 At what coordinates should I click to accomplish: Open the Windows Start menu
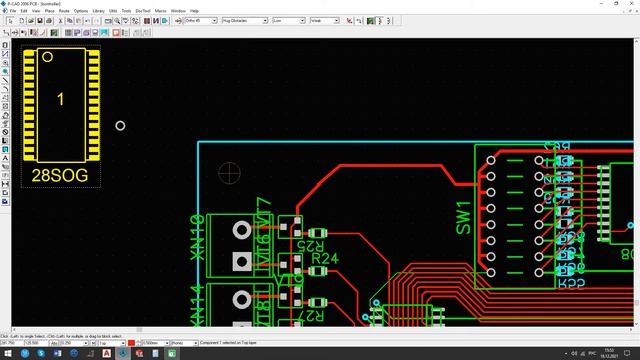(x=8, y=353)
